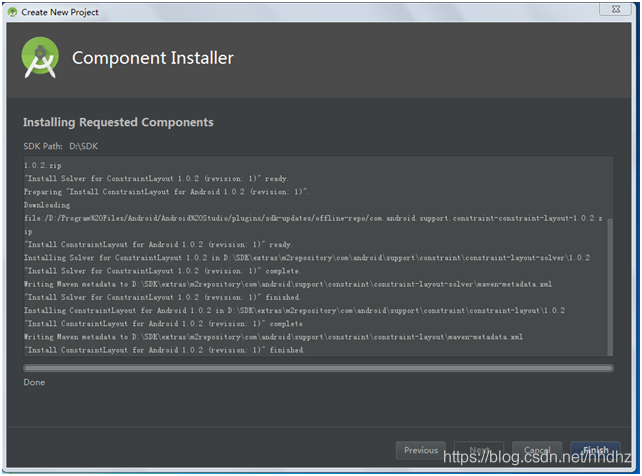Click the Cancel button

(537, 450)
